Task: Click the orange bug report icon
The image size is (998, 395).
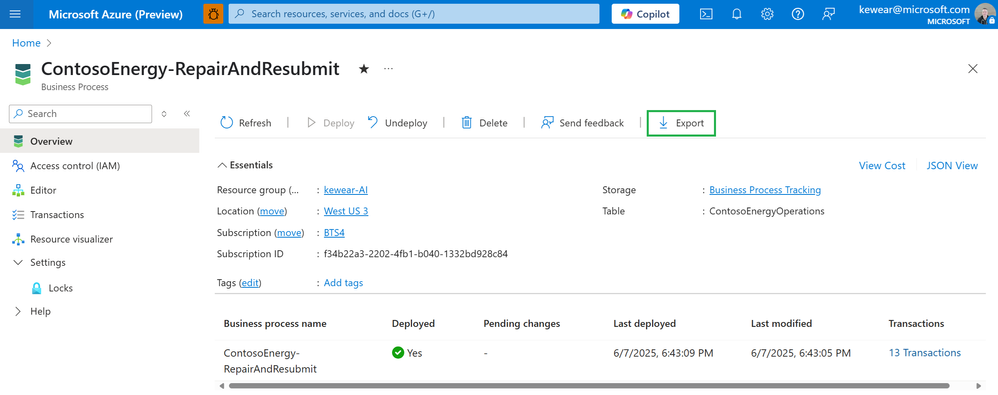Action: pyautogui.click(x=213, y=14)
